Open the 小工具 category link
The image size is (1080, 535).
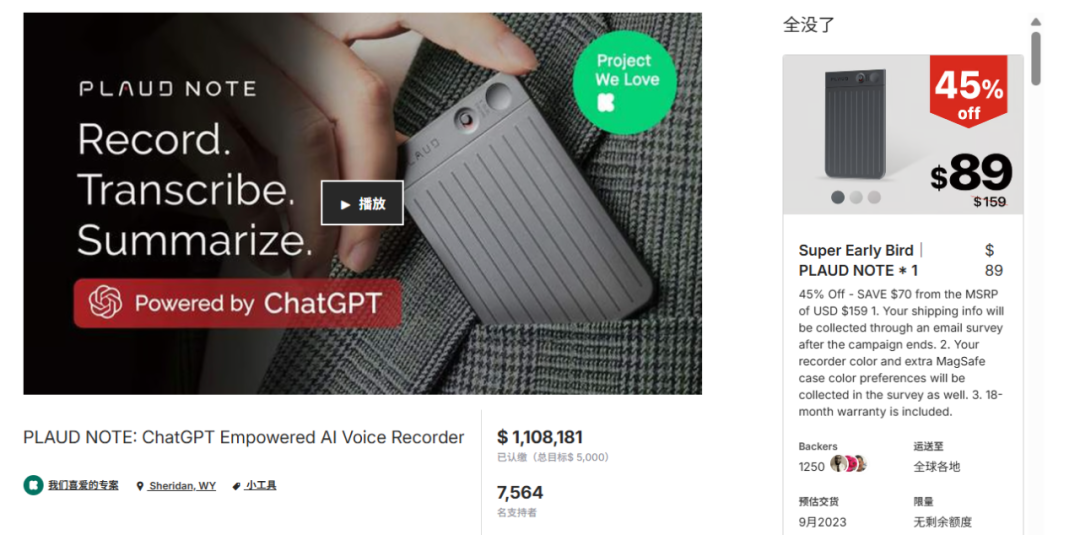[261, 485]
